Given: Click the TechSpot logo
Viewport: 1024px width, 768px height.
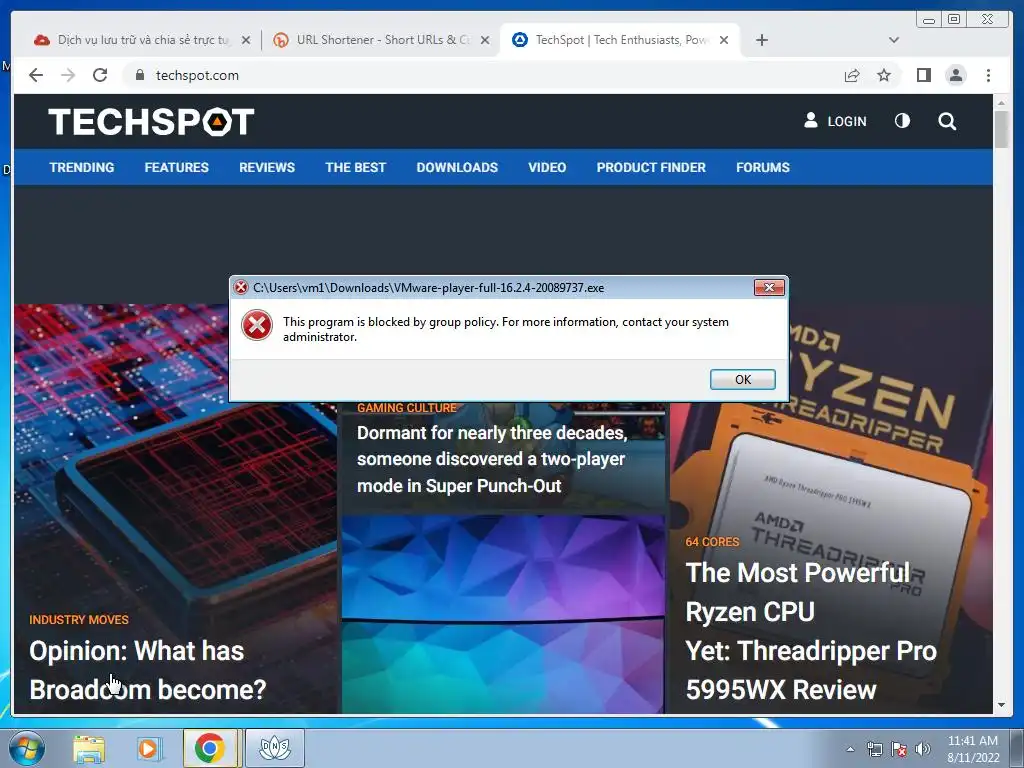Looking at the screenshot, I should 151,121.
